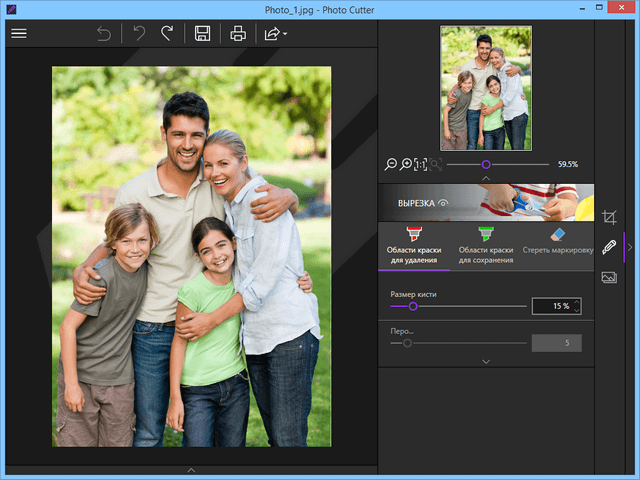Screen dimensions: 640x480
Task: Open the share dropdown arrow
Action: pos(285,33)
